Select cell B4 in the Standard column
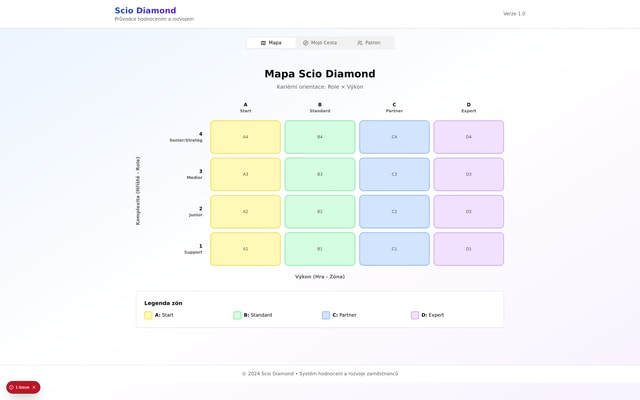 [320, 137]
